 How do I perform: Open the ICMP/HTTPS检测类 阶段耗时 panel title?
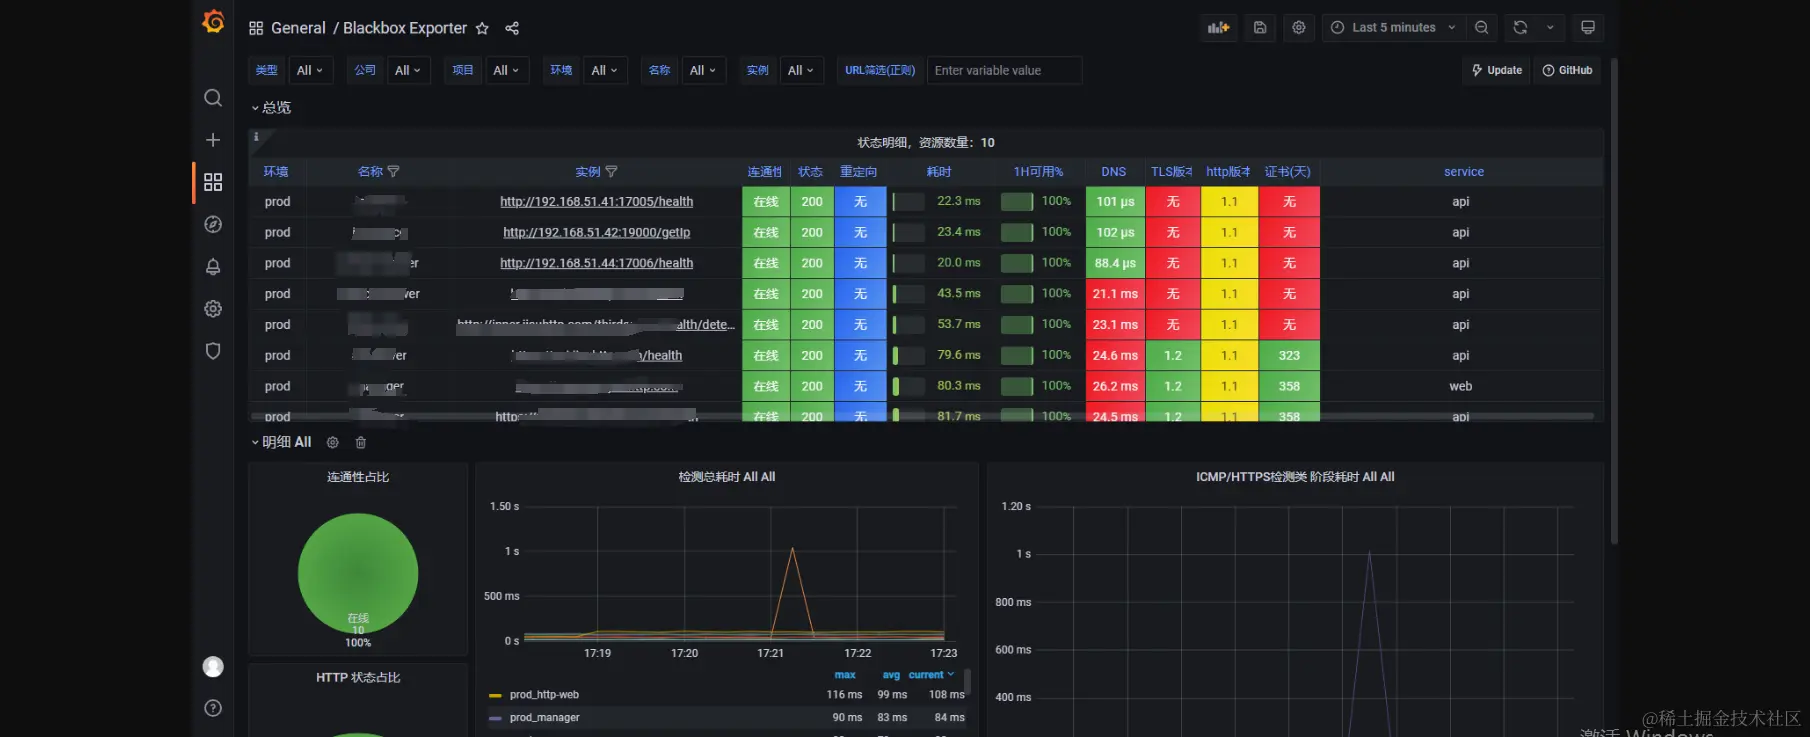click(x=1295, y=477)
